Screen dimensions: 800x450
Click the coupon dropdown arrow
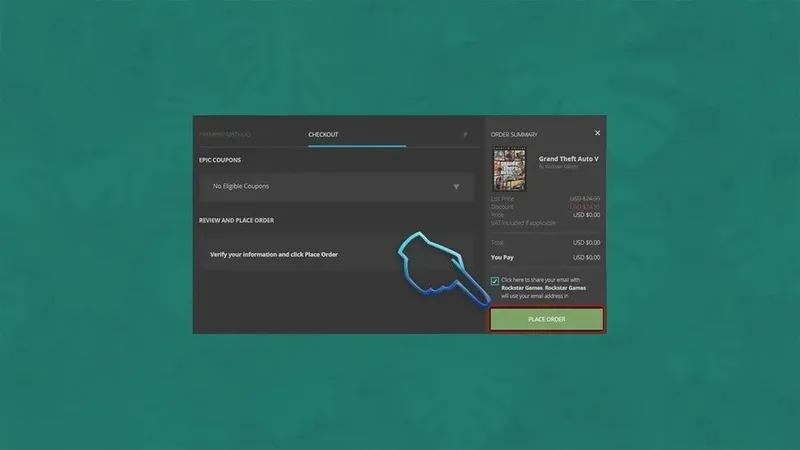tap(456, 187)
